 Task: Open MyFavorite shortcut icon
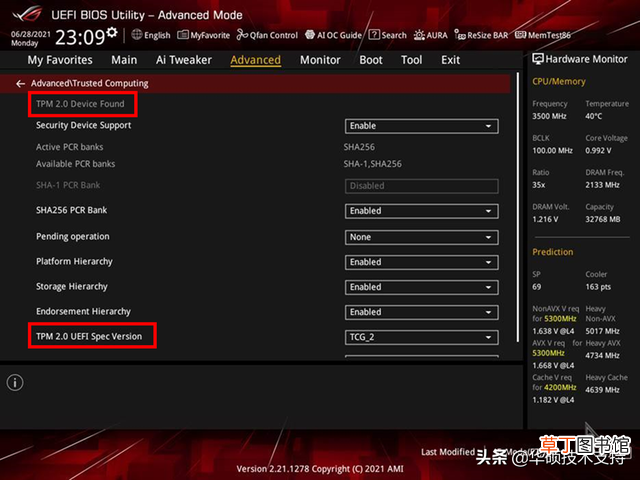click(182, 35)
